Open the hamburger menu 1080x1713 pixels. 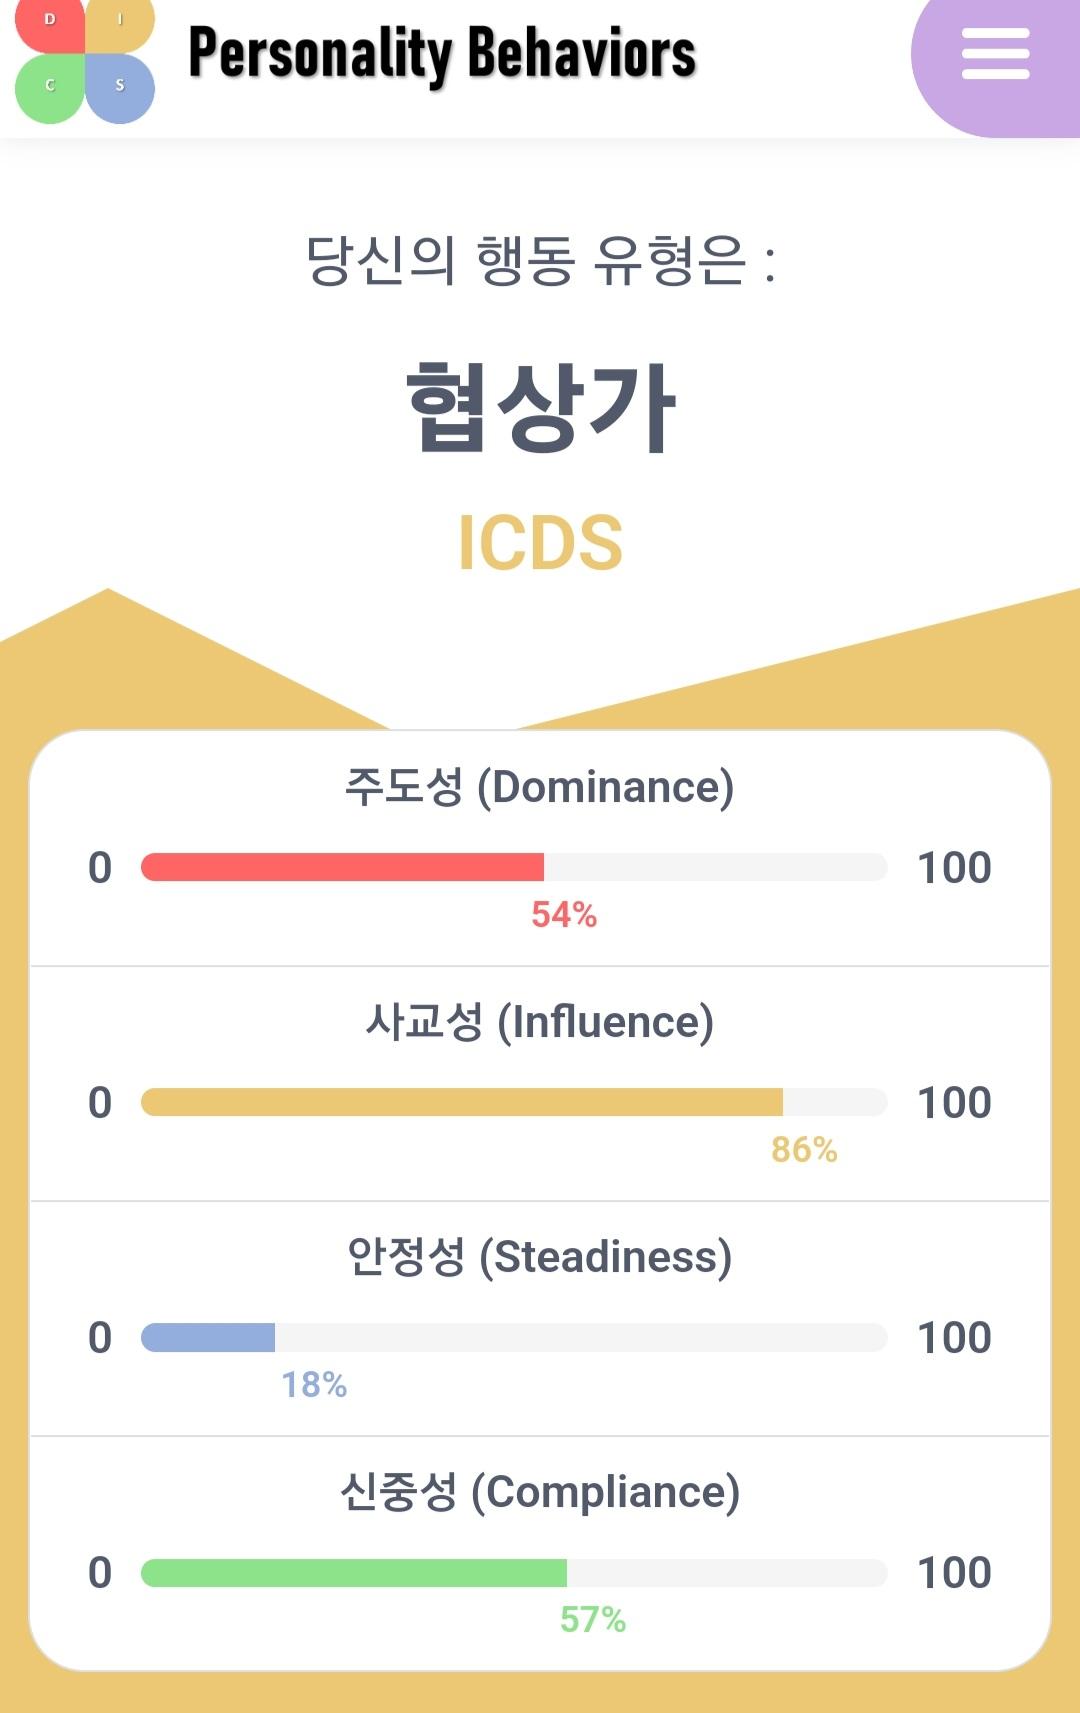click(995, 54)
